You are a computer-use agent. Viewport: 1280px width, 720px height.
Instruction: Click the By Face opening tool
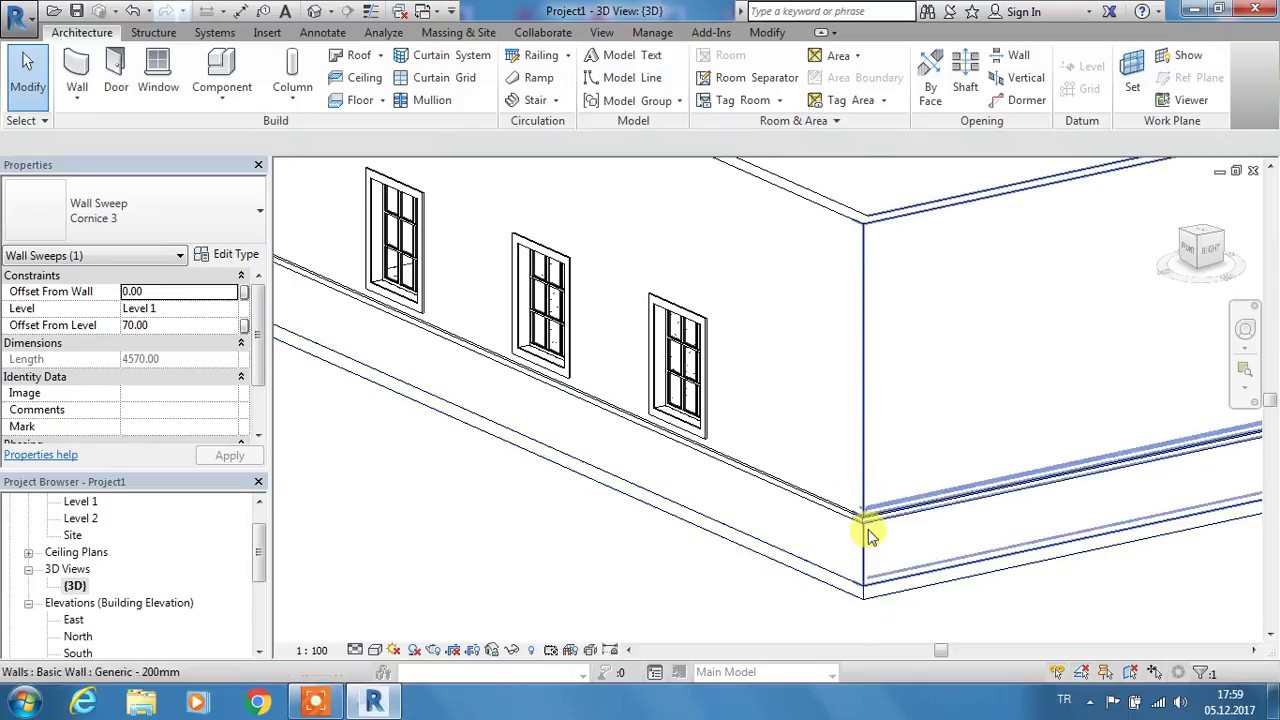coord(930,78)
